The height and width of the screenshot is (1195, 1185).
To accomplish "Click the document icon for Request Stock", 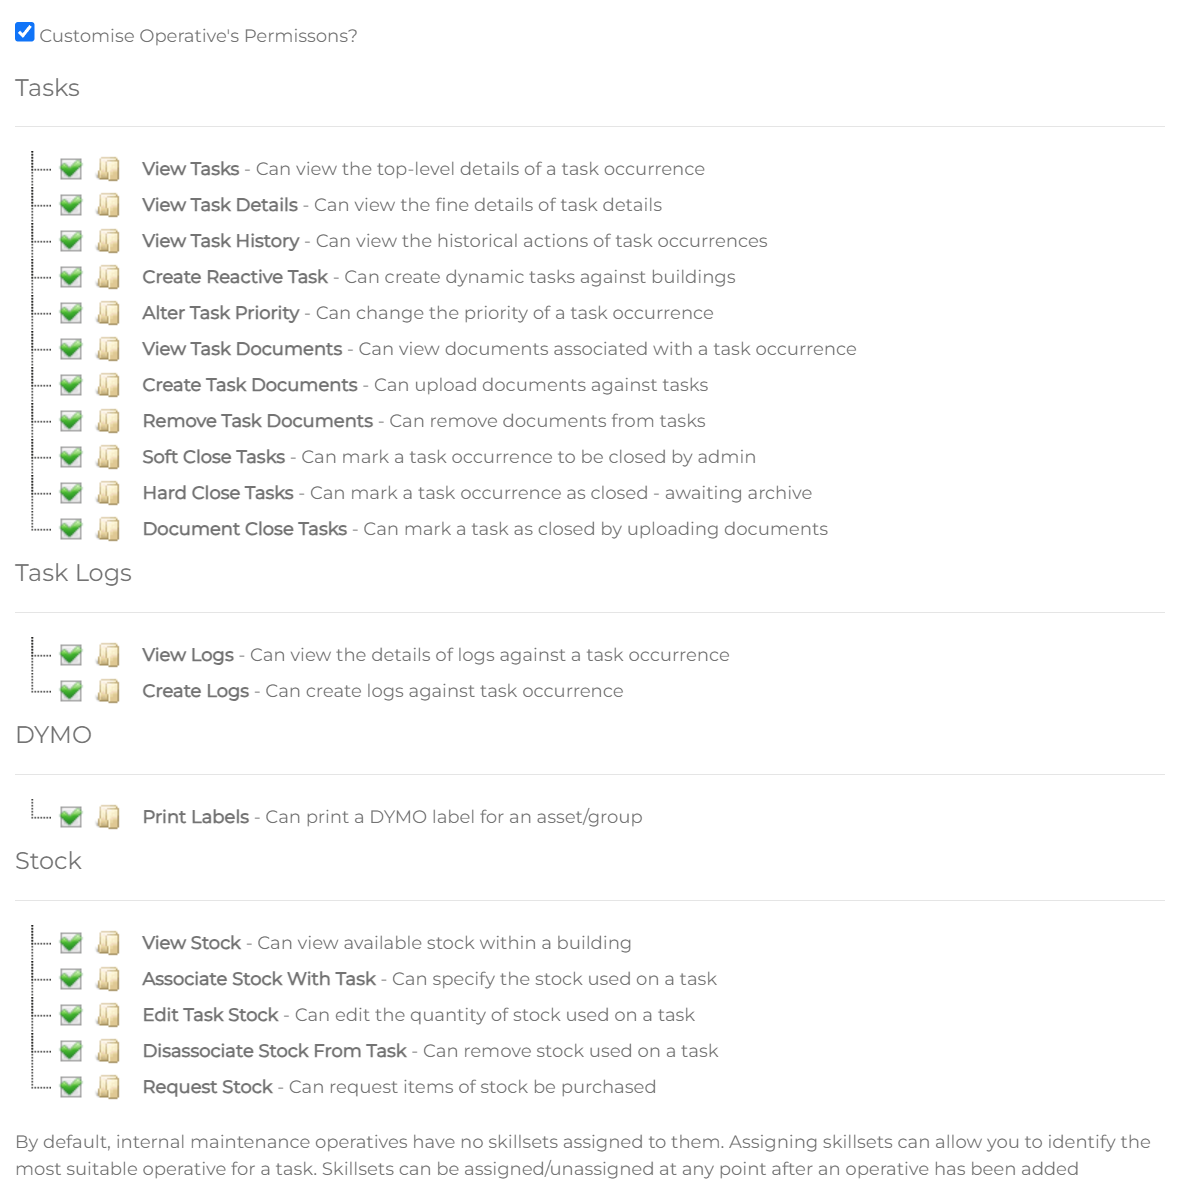I will [108, 1086].
